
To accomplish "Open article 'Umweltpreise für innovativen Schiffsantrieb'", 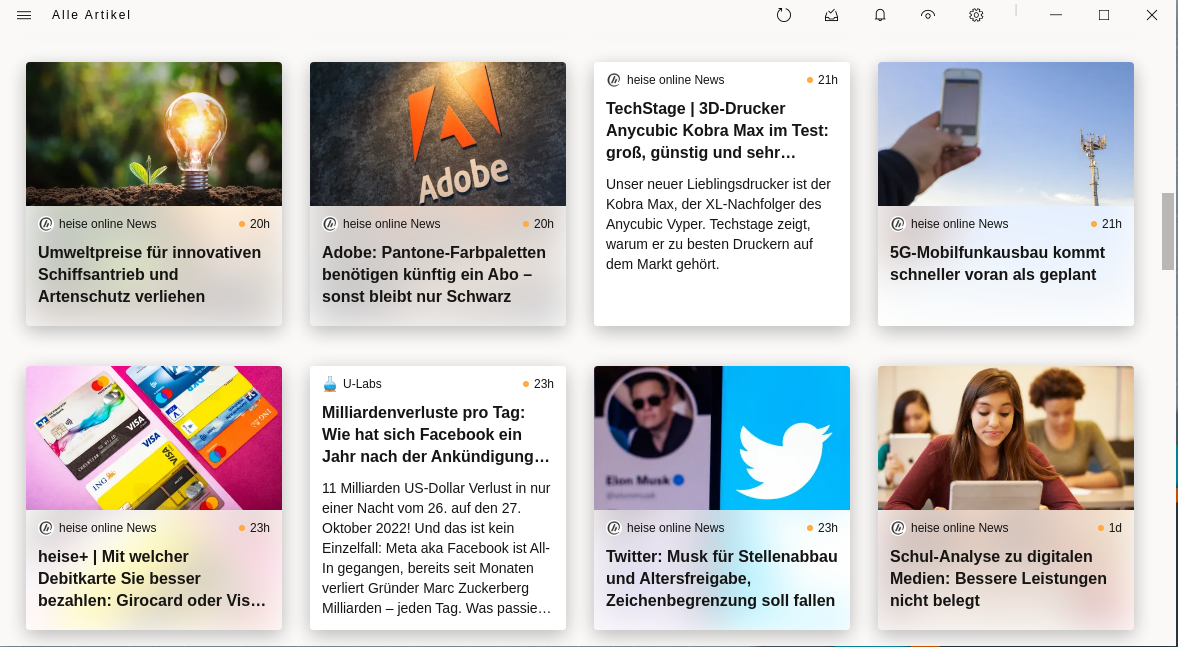I will pos(150,274).
